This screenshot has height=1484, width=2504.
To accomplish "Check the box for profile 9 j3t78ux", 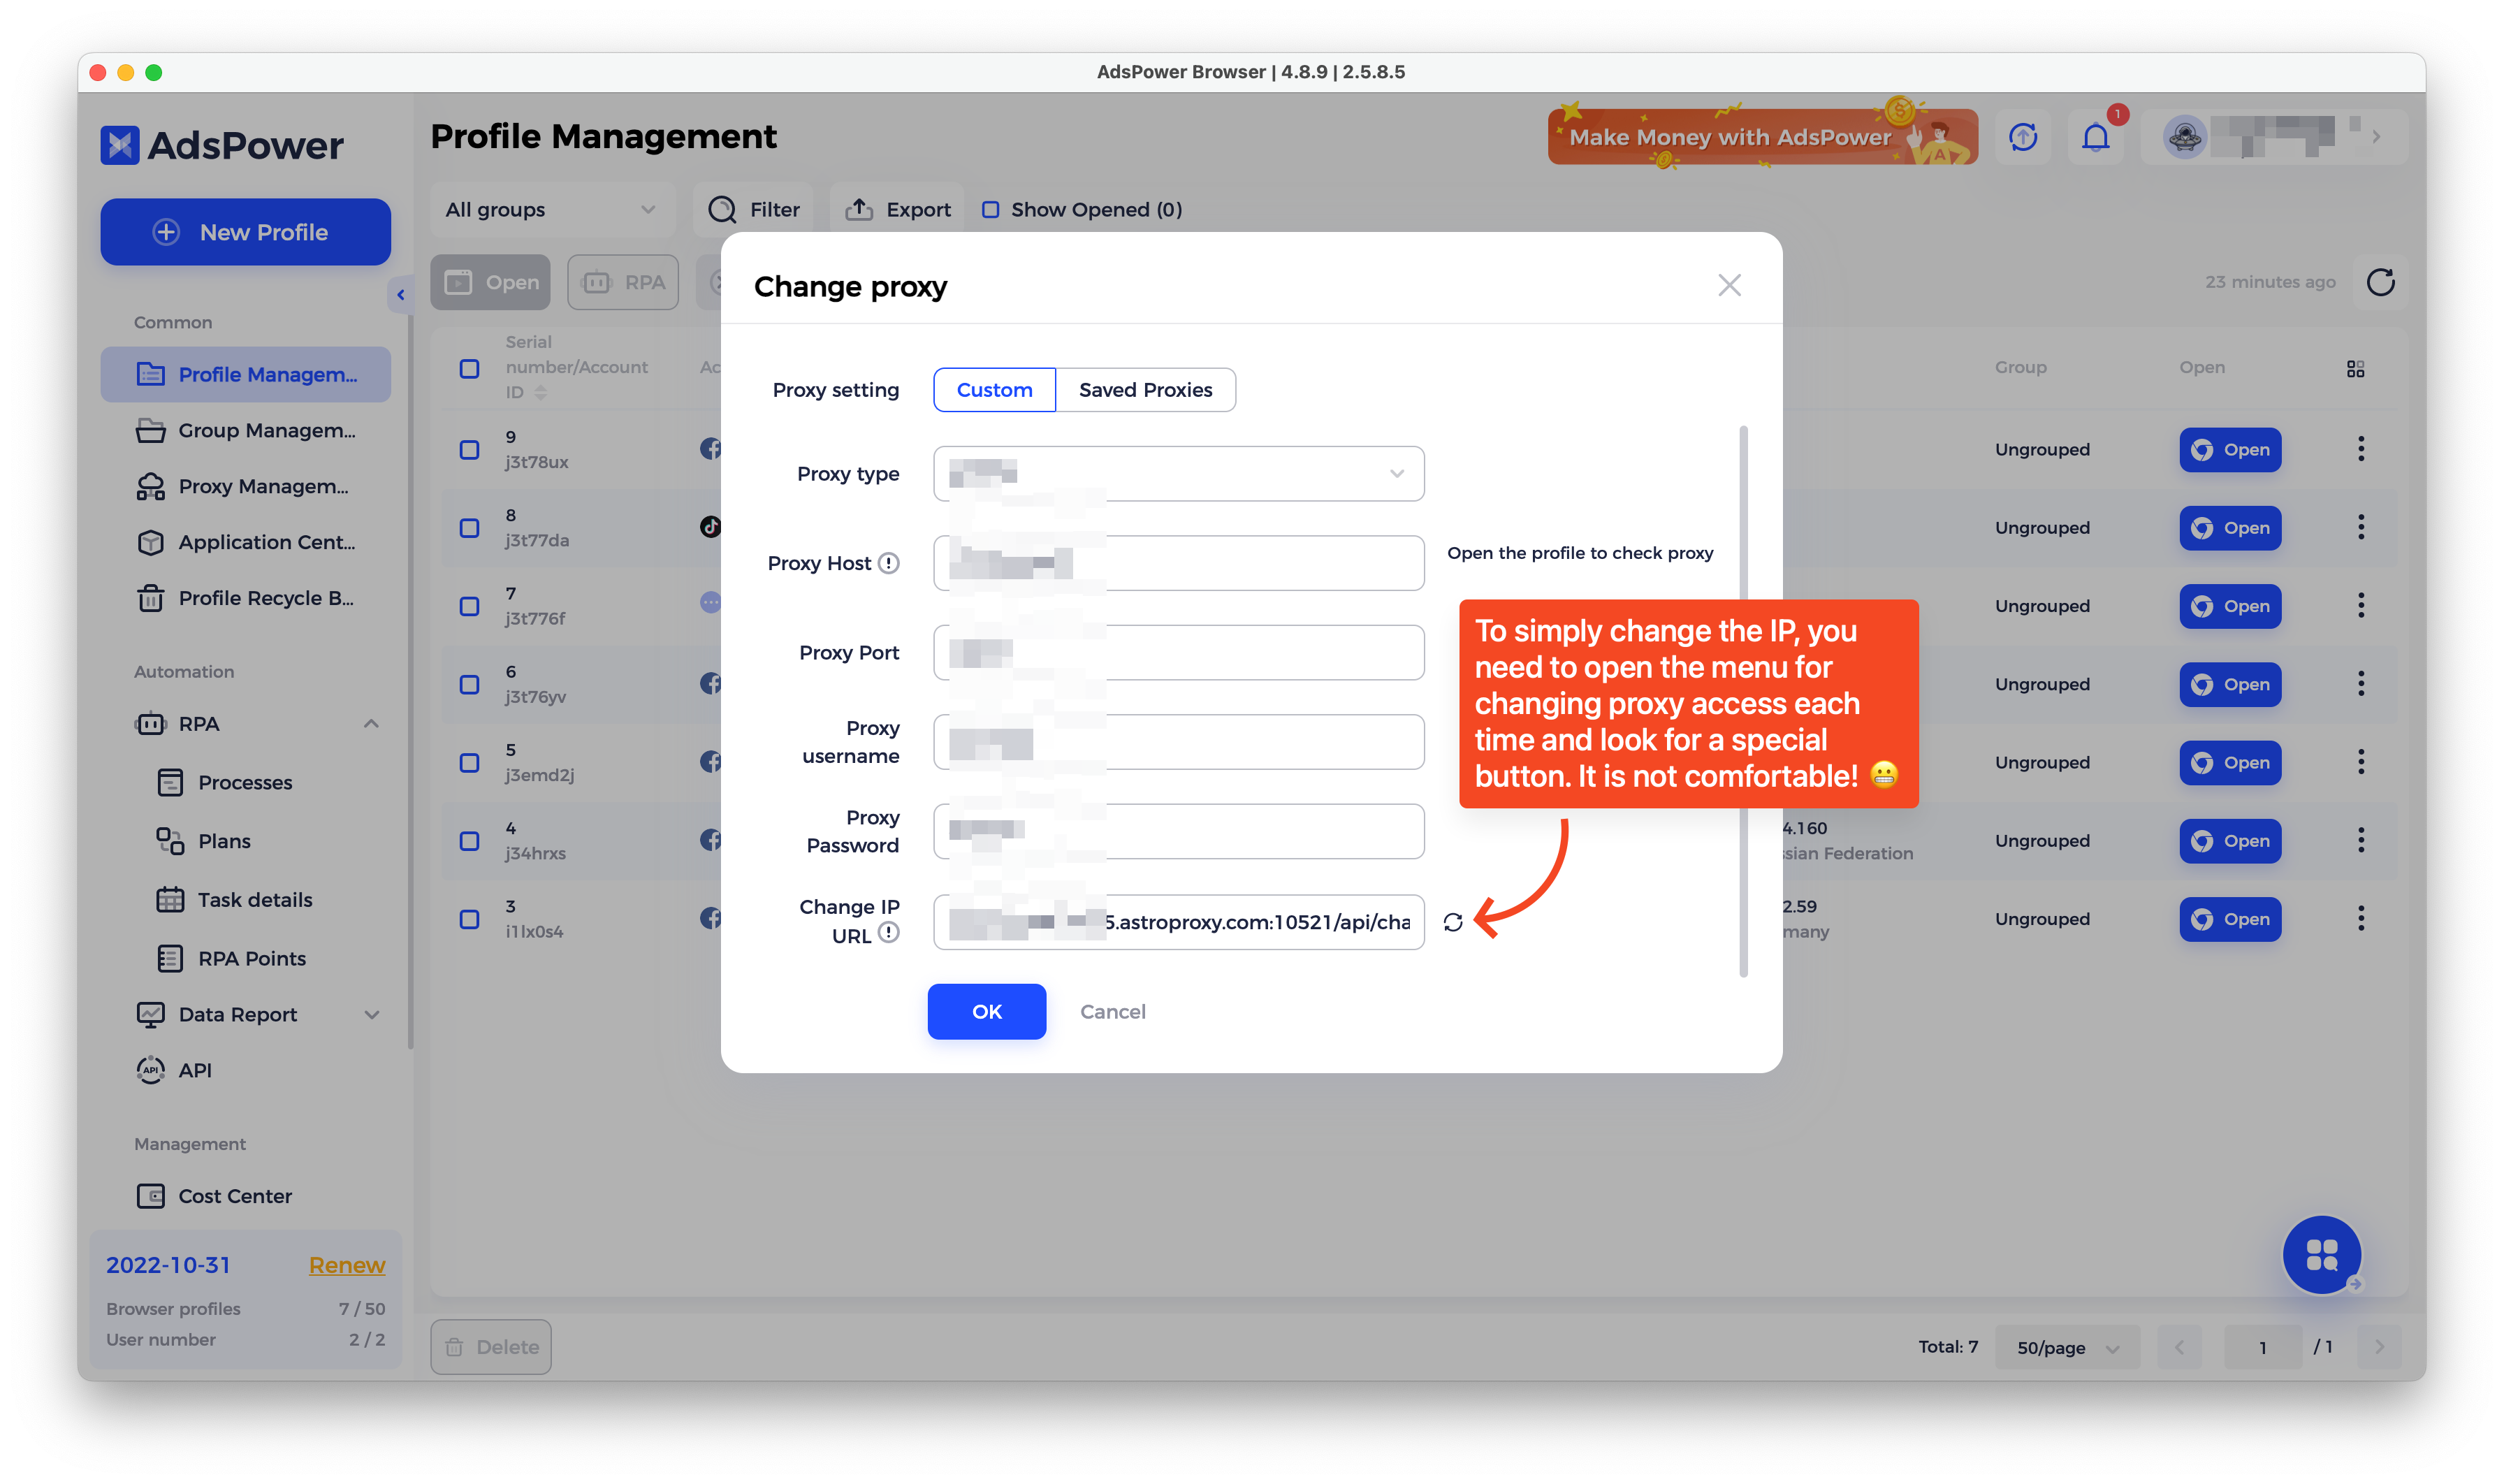I will (x=469, y=450).
